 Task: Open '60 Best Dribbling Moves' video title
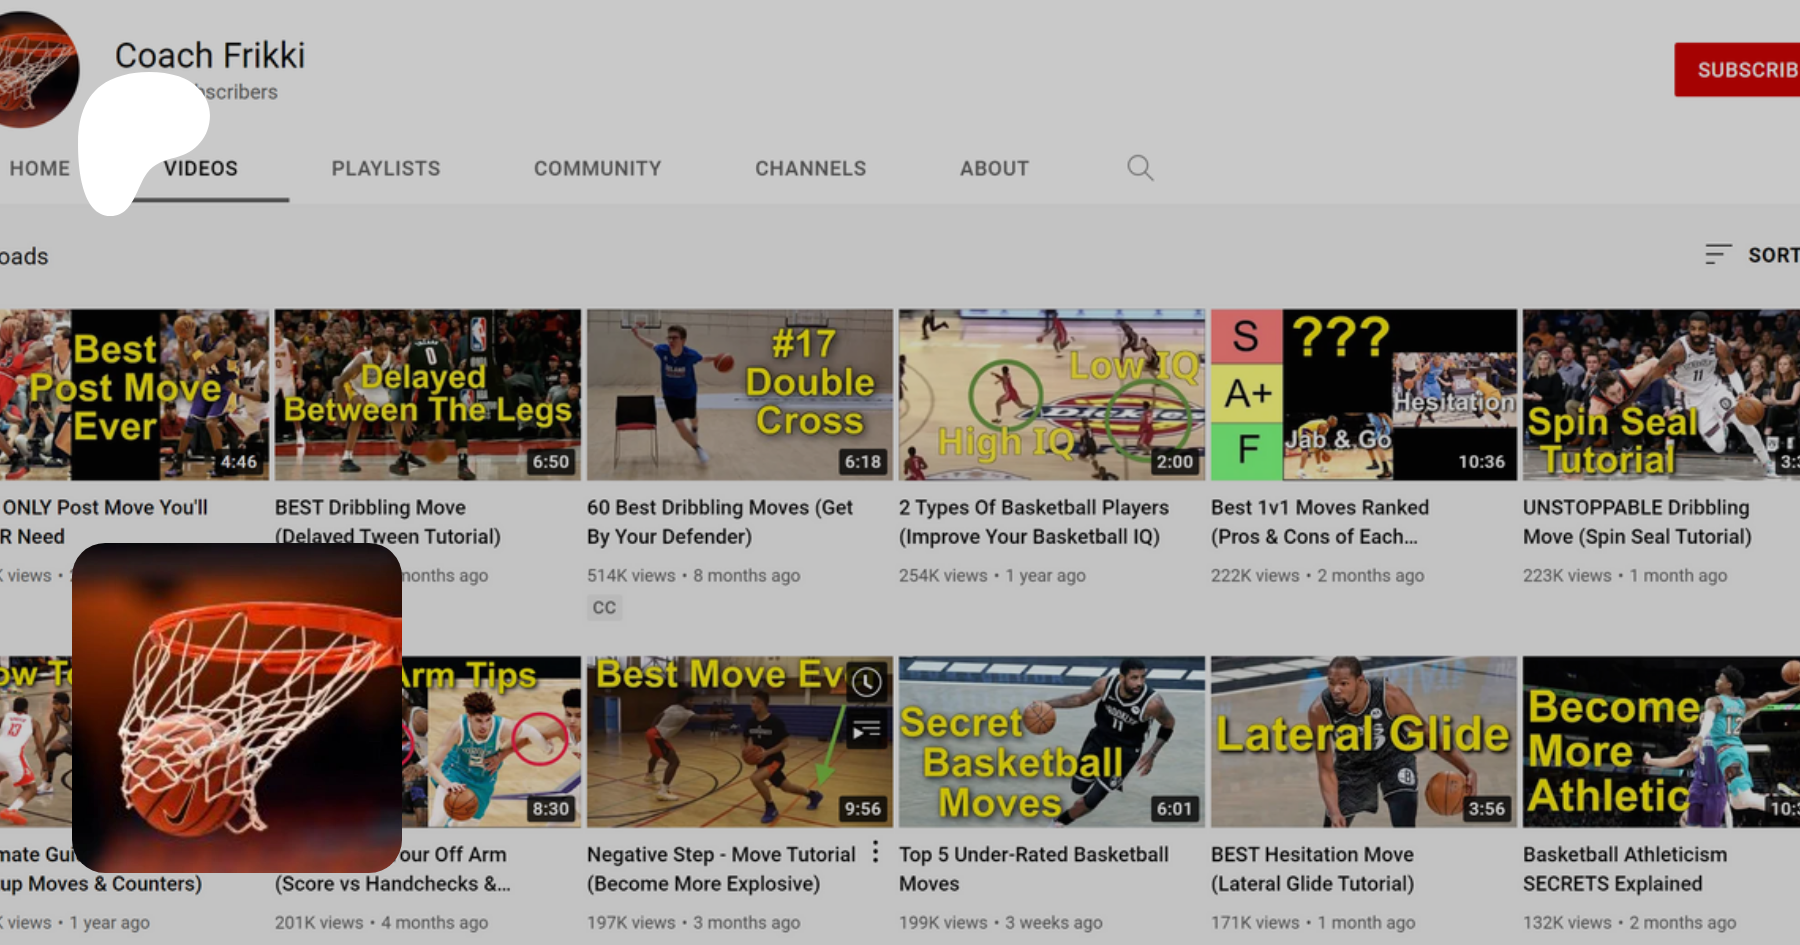(719, 521)
